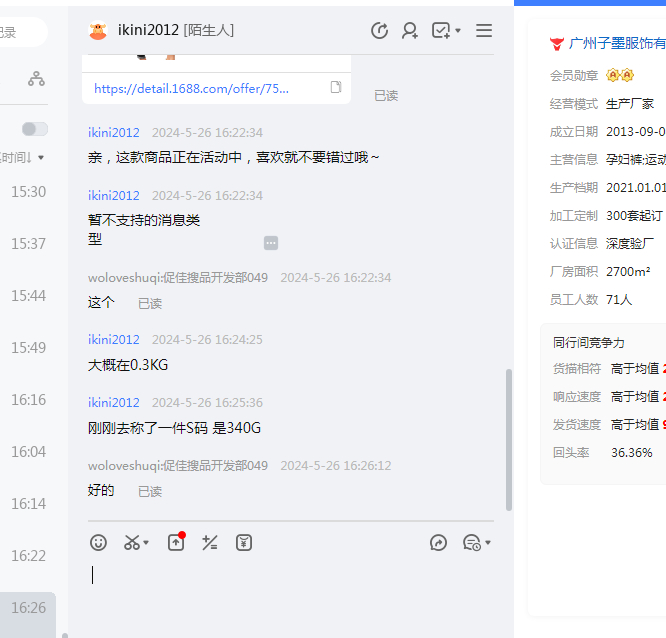Click message 刚刚去称了一件S码 是340G

pyautogui.click(x=174, y=428)
